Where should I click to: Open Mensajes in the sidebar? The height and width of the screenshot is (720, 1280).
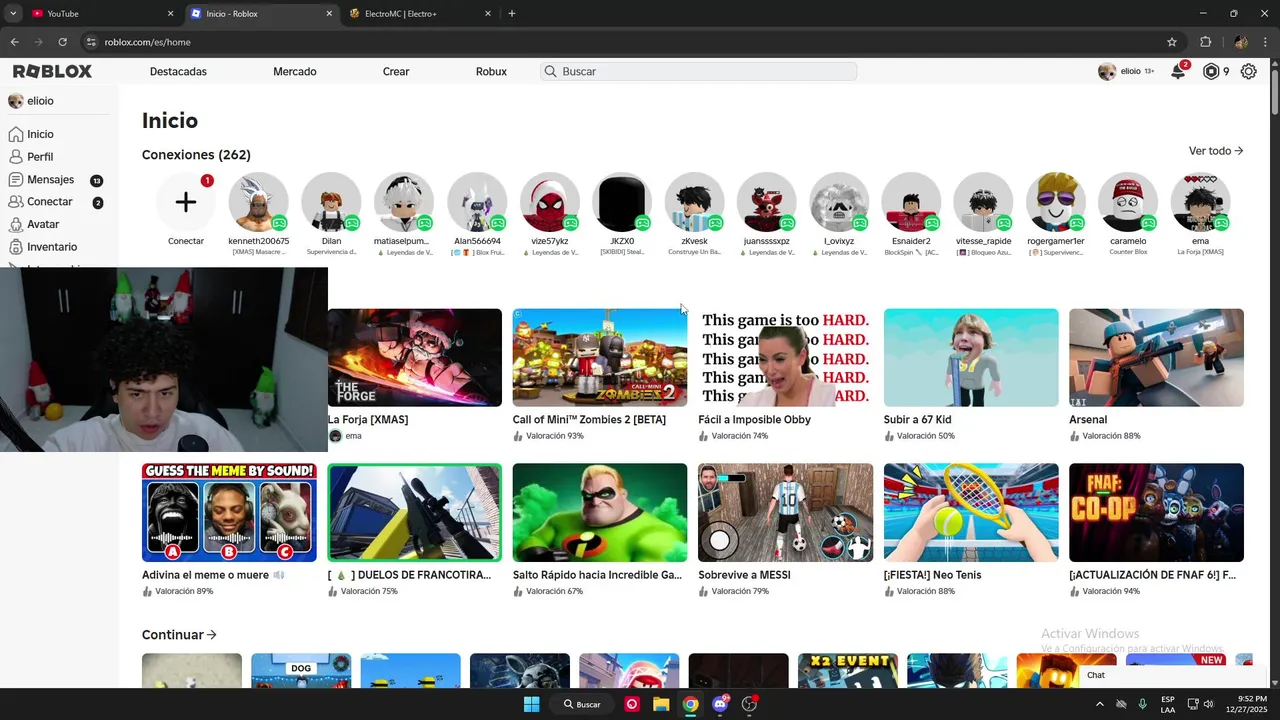pyautogui.click(x=50, y=180)
